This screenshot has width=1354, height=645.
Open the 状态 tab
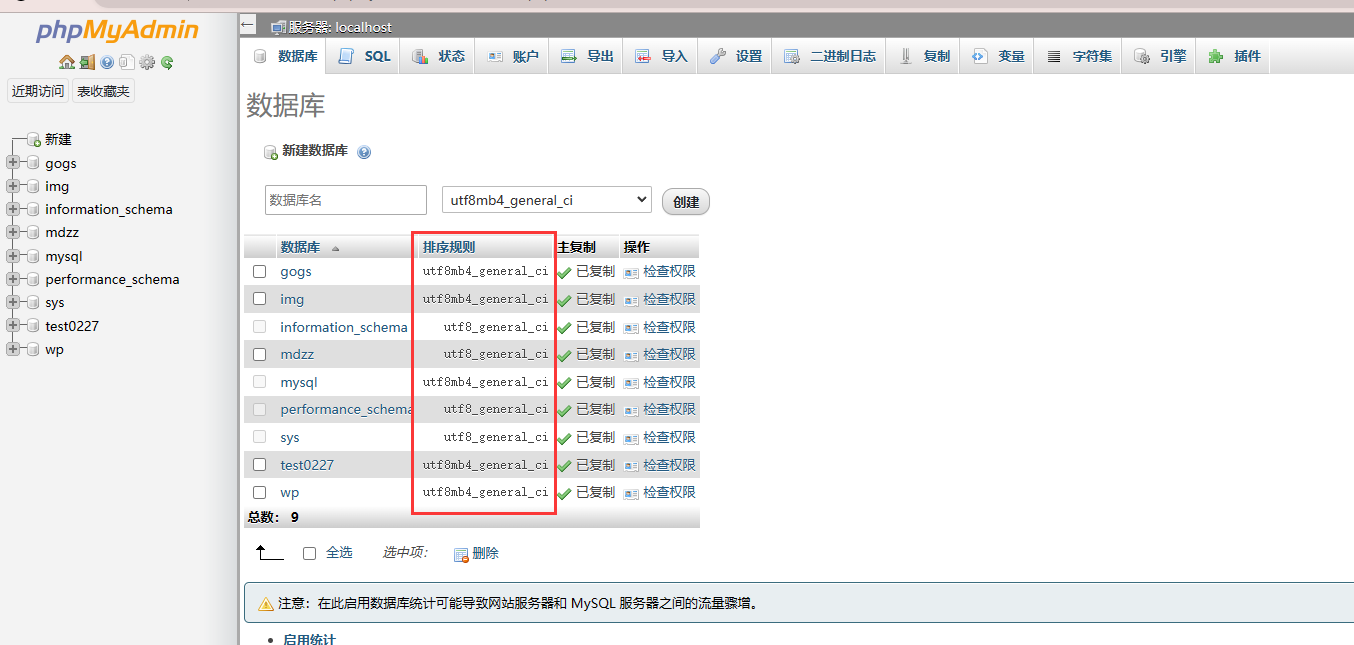(x=438, y=56)
